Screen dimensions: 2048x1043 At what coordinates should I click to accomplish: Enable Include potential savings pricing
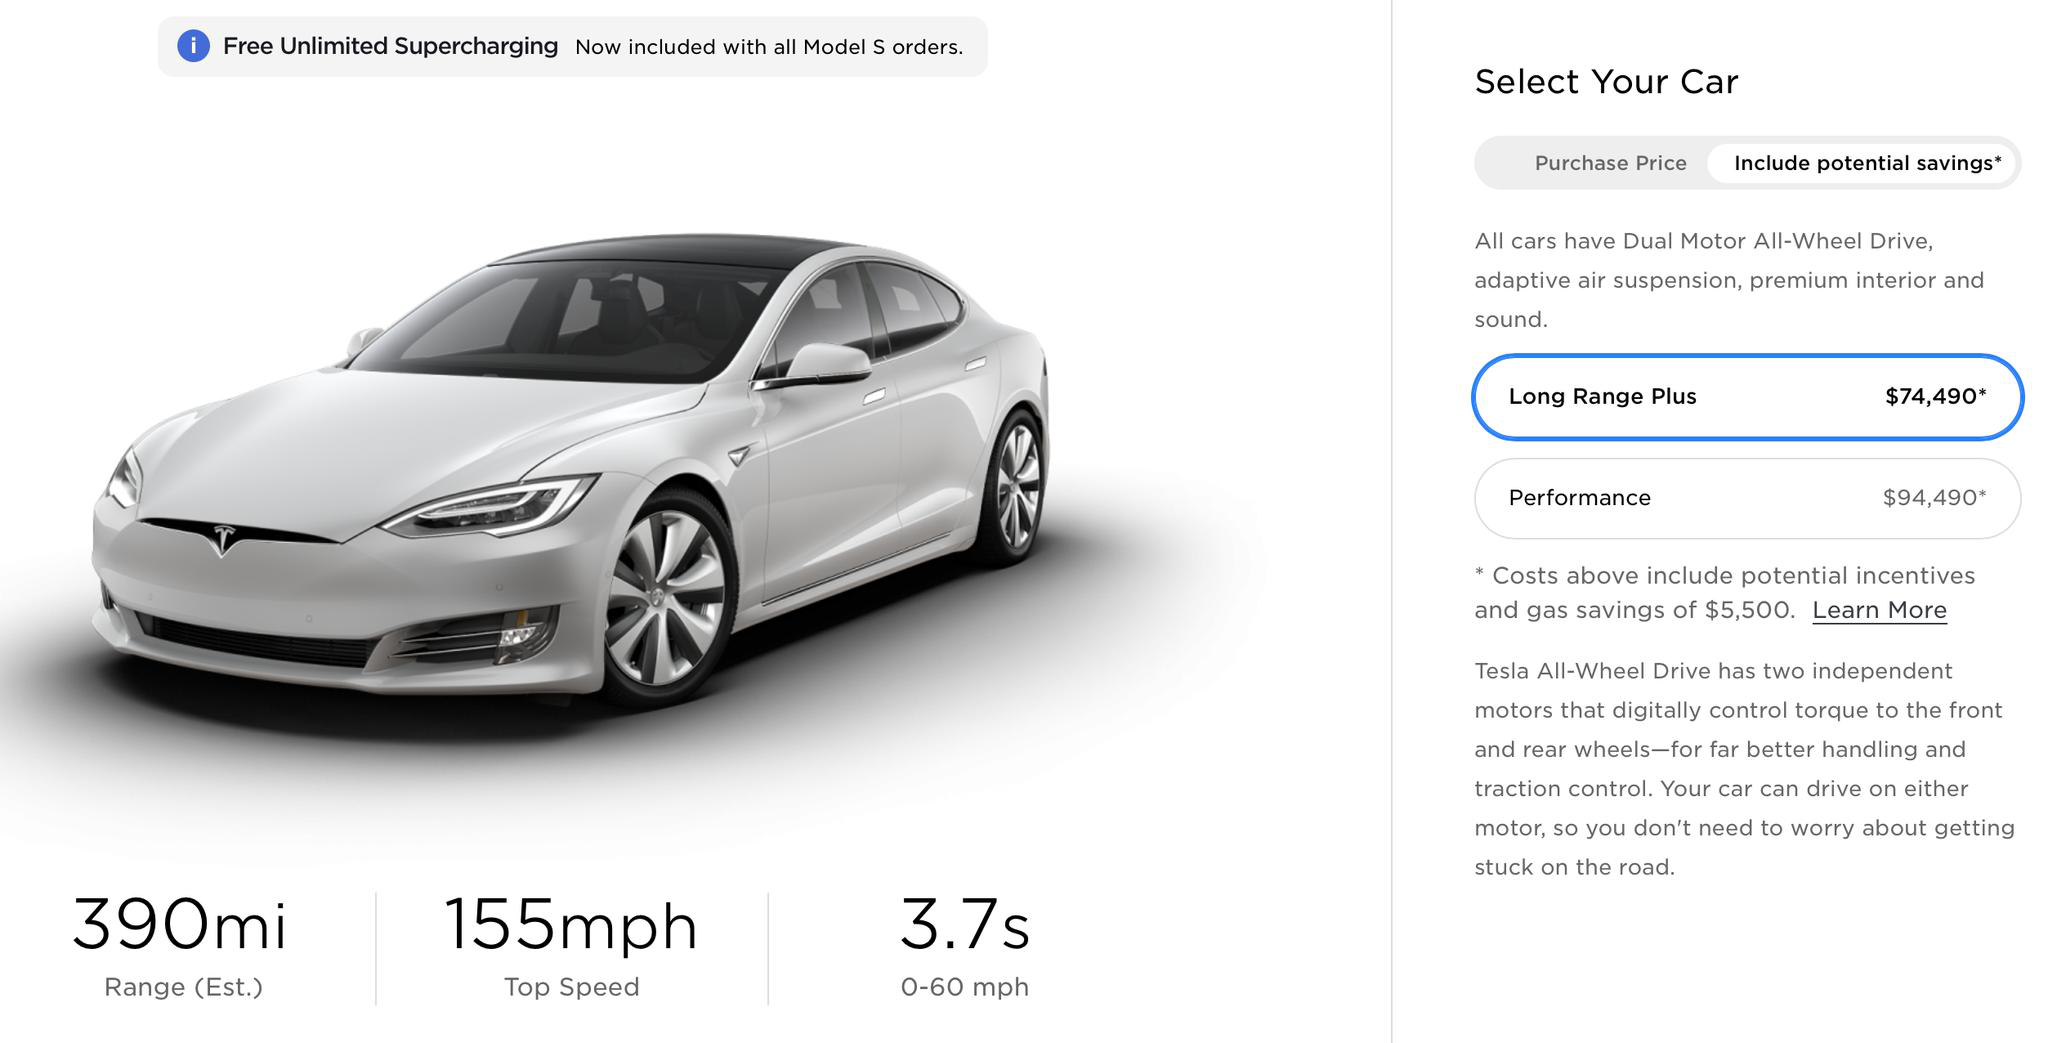pos(1867,163)
